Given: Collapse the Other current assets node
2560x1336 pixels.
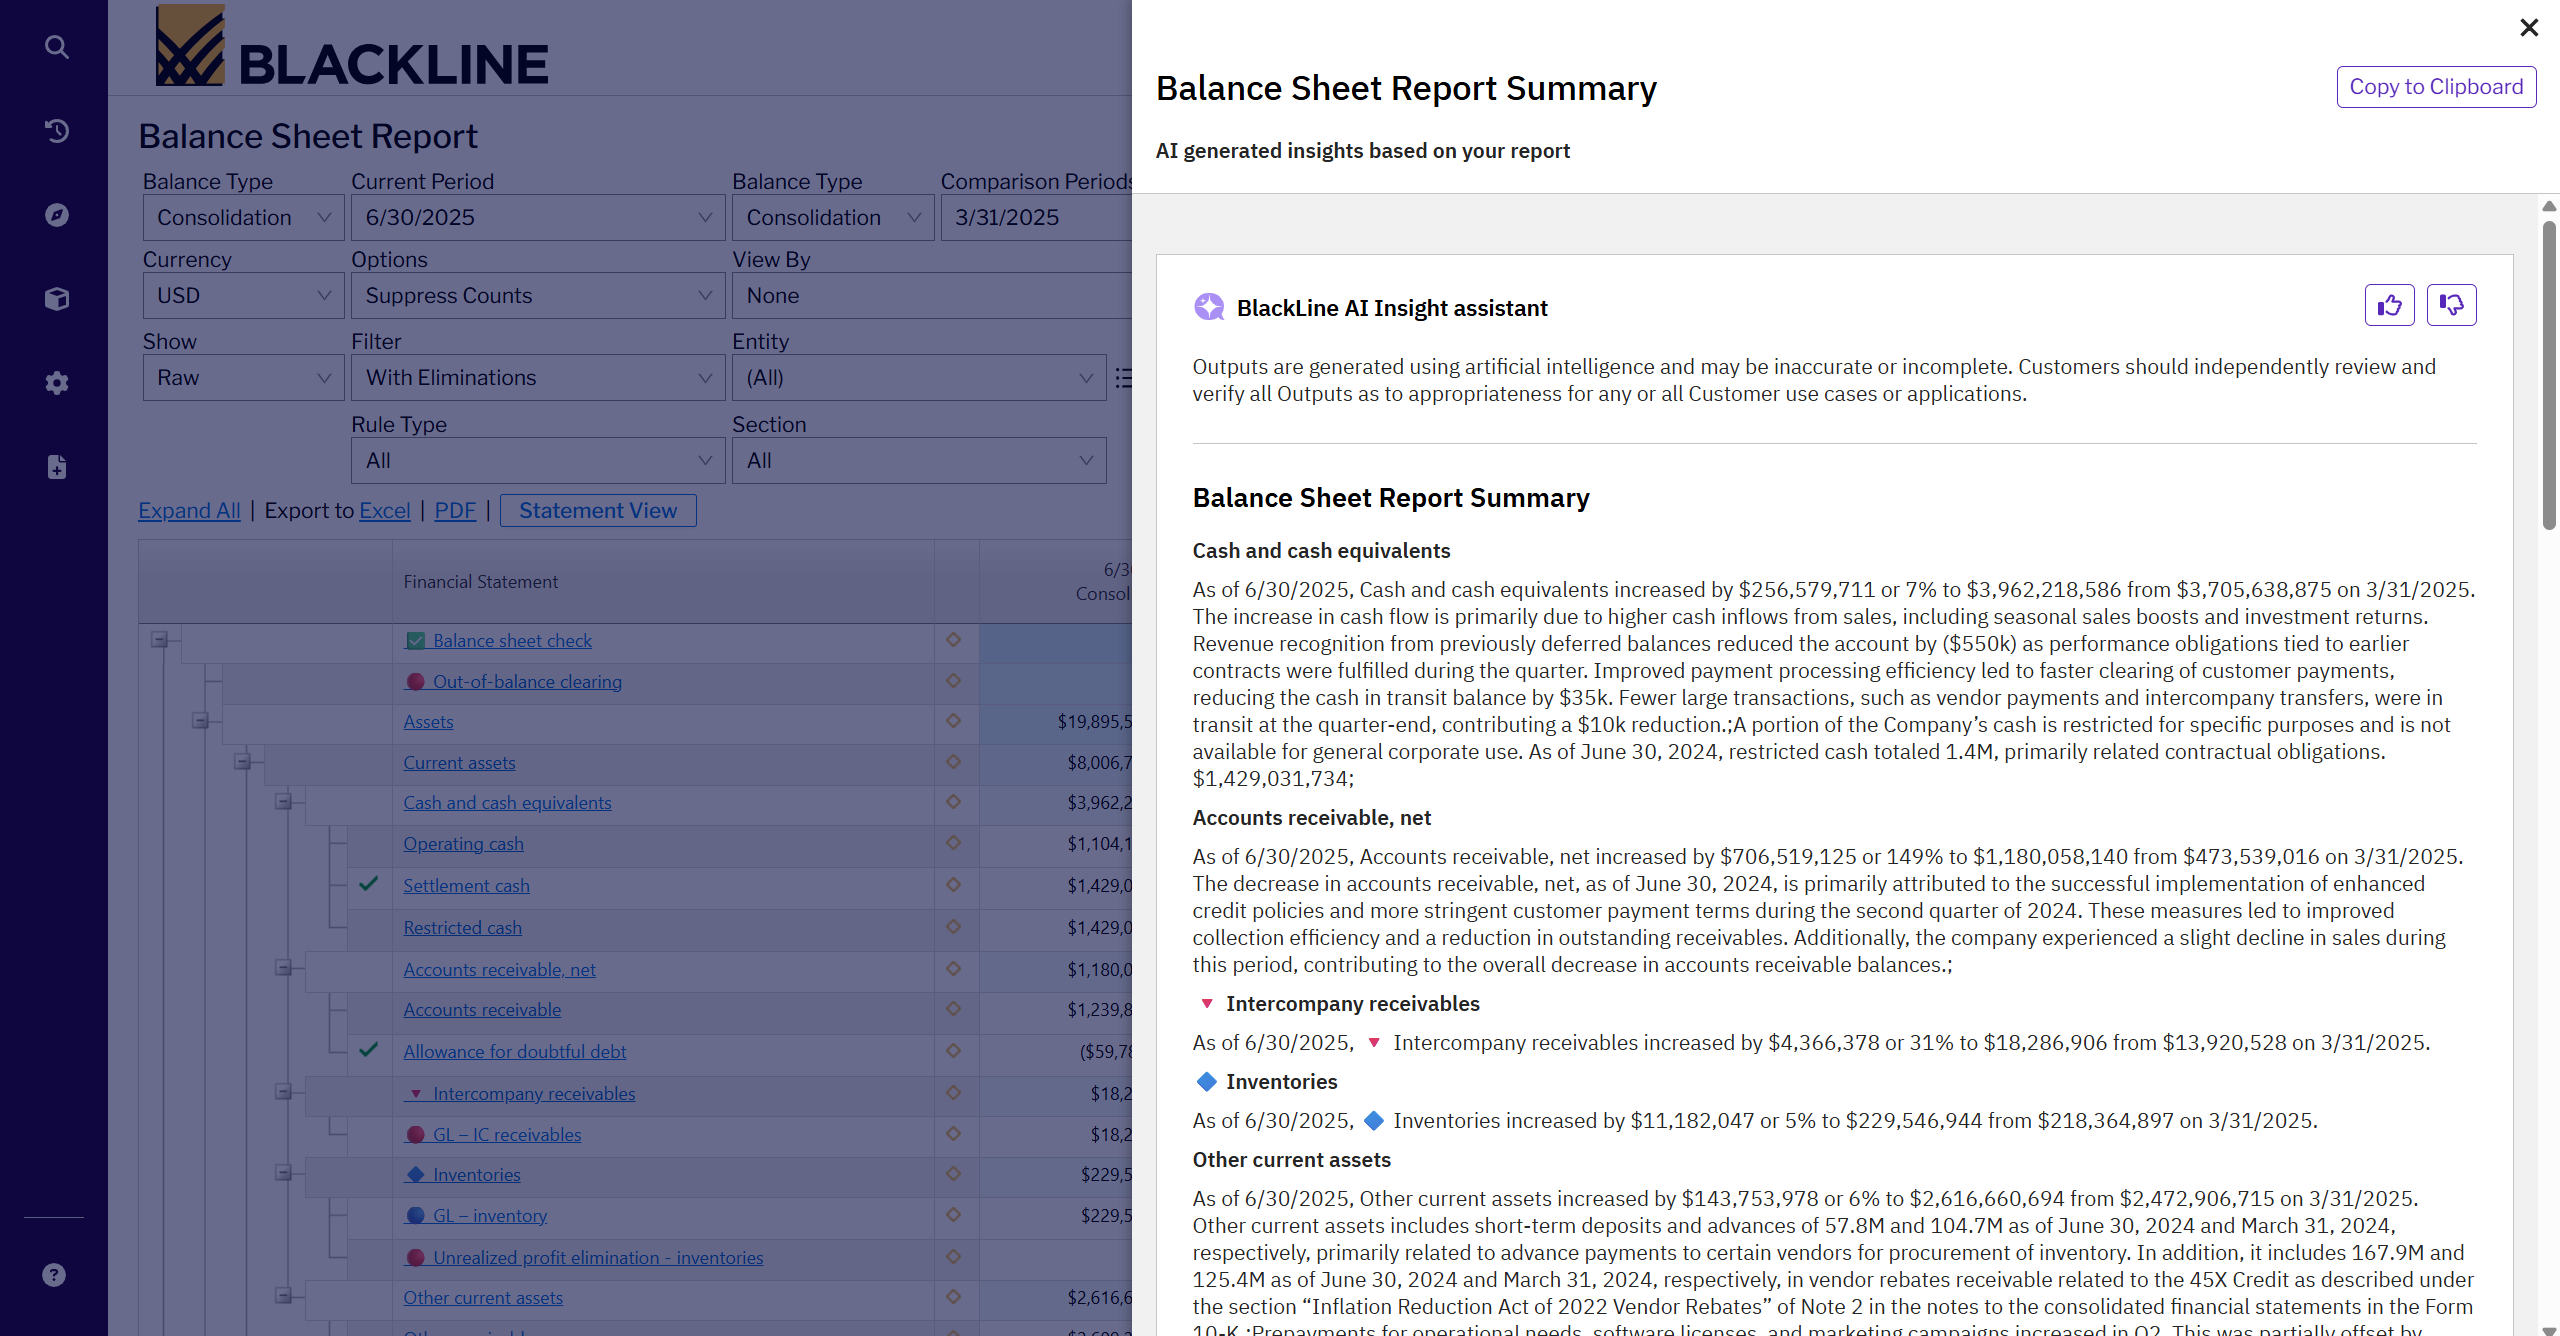Looking at the screenshot, I should pyautogui.click(x=283, y=1296).
